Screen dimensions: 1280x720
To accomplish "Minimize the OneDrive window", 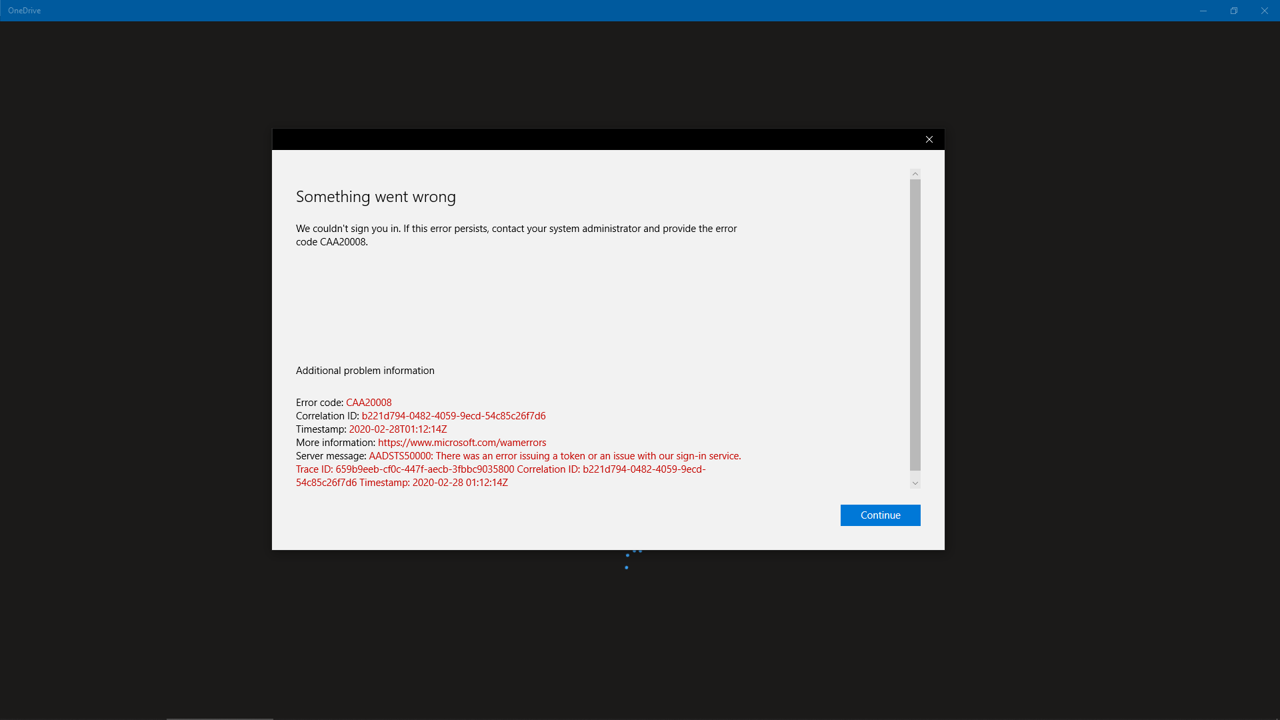I will [1203, 10].
